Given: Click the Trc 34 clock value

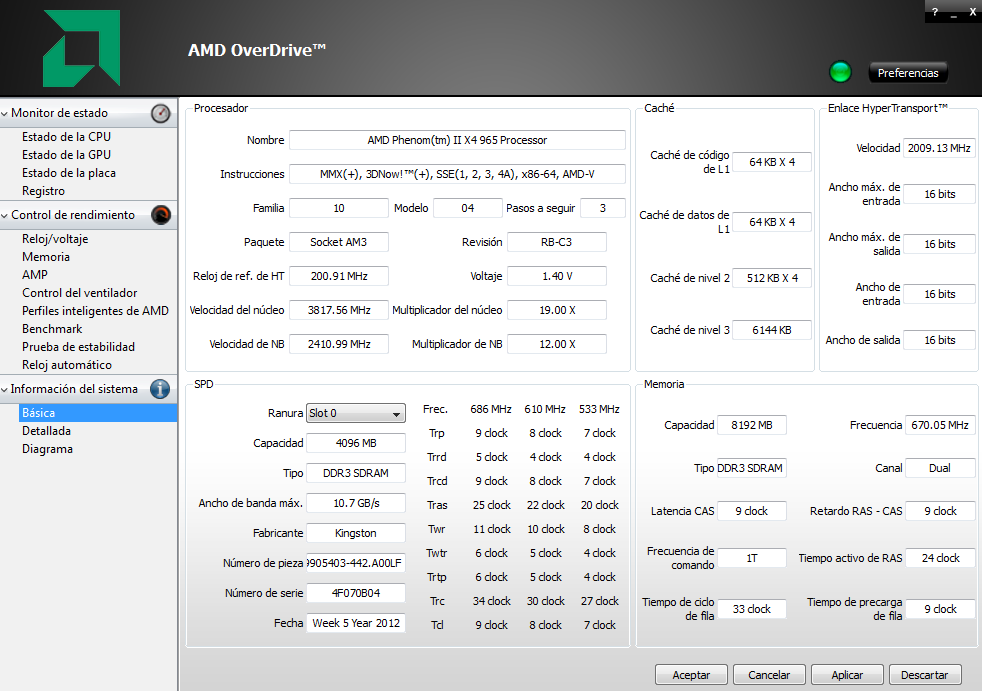Looking at the screenshot, I should coord(492,601).
